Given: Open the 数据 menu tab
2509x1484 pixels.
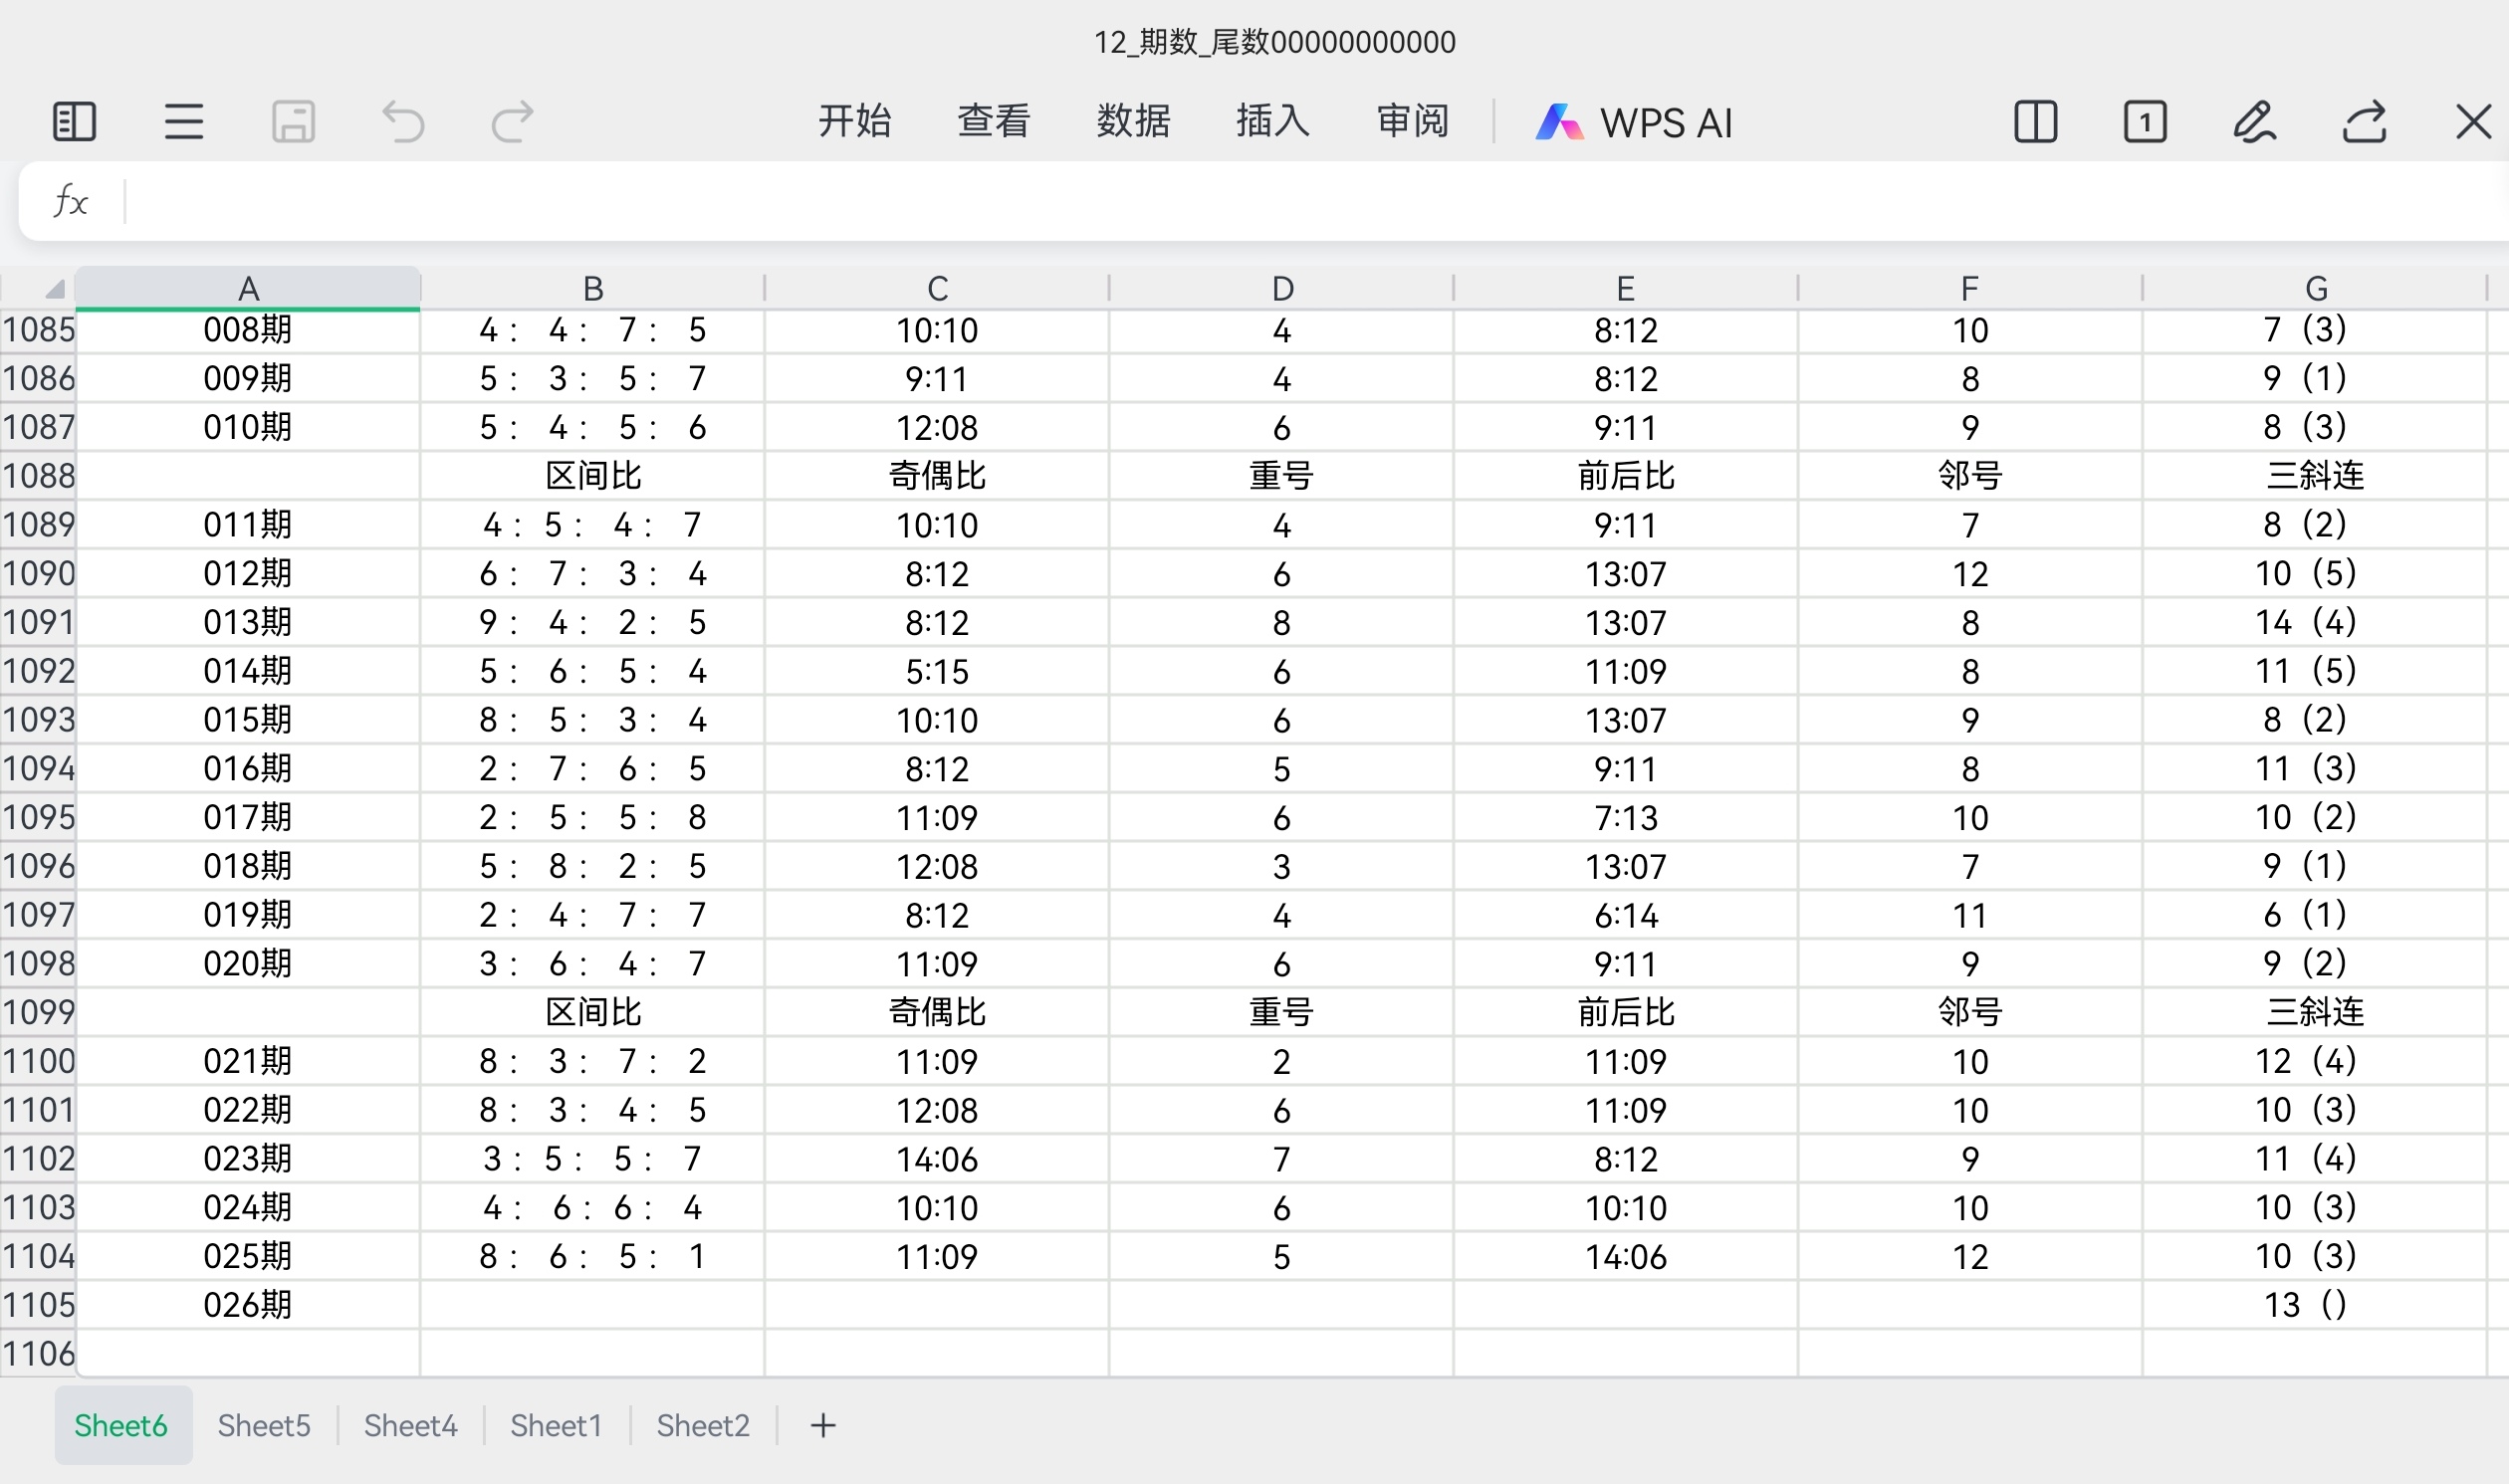Looking at the screenshot, I should [x=1133, y=121].
